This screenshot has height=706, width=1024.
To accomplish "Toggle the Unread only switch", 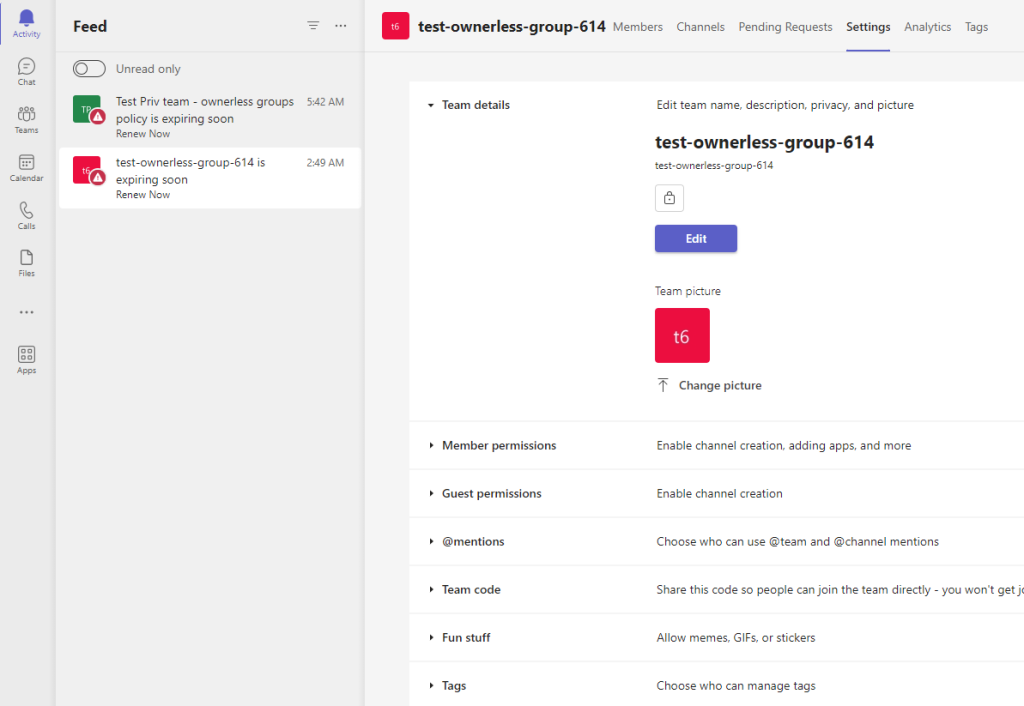I will [x=89, y=69].
